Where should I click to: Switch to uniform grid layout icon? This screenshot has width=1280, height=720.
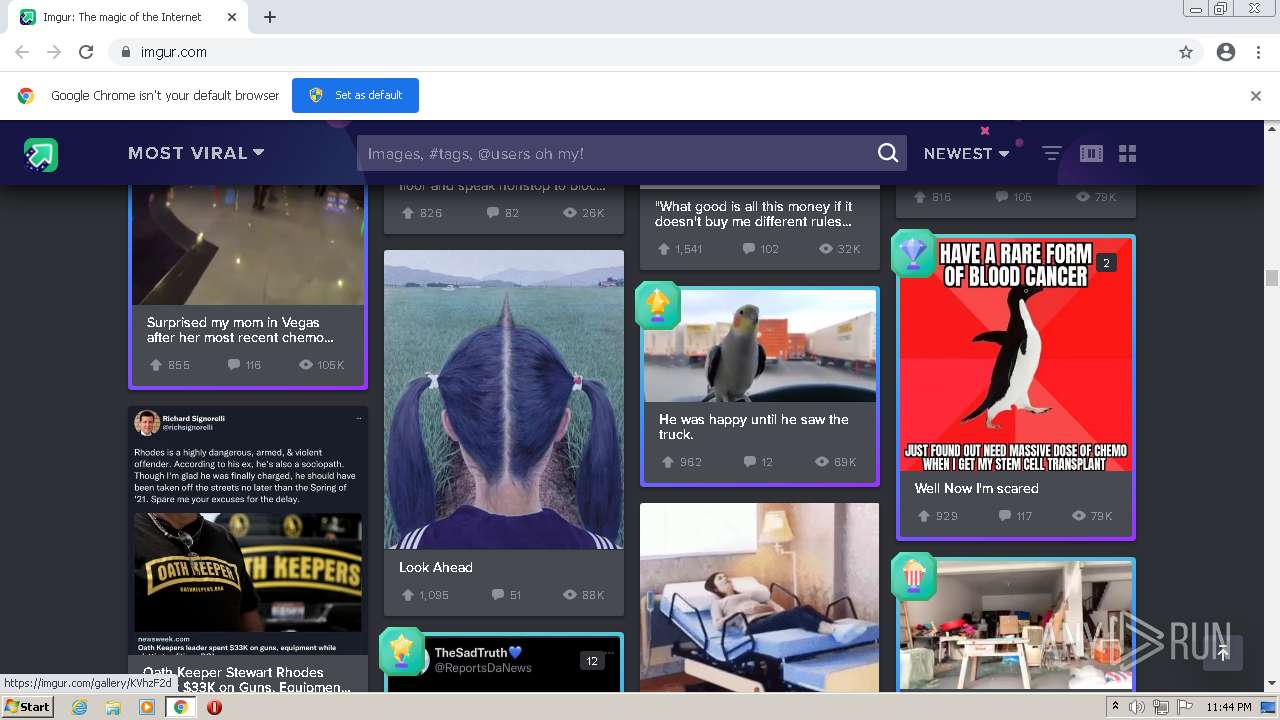(x=1128, y=153)
